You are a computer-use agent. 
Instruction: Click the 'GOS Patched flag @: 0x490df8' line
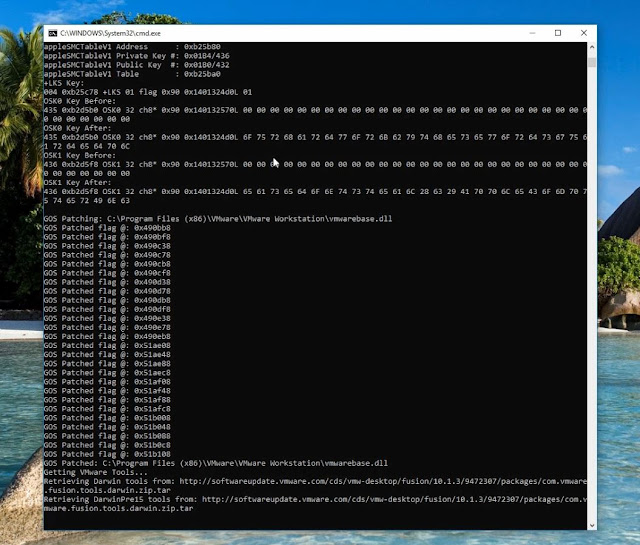click(x=107, y=309)
